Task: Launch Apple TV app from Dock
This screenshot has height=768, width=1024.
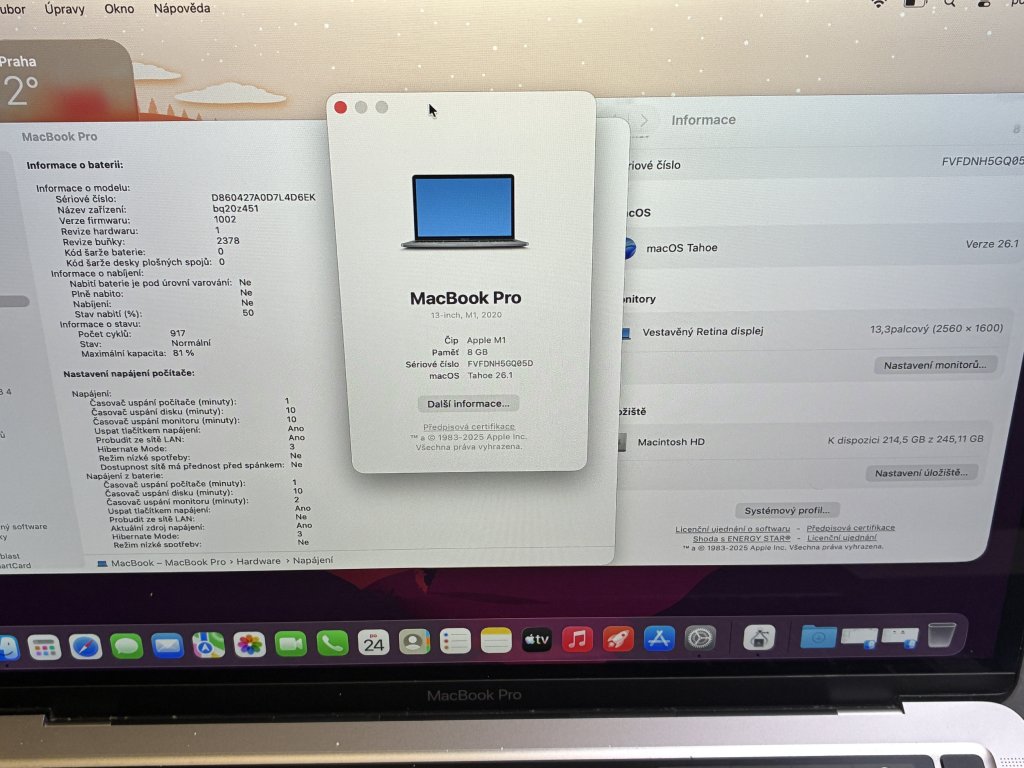Action: click(537, 640)
